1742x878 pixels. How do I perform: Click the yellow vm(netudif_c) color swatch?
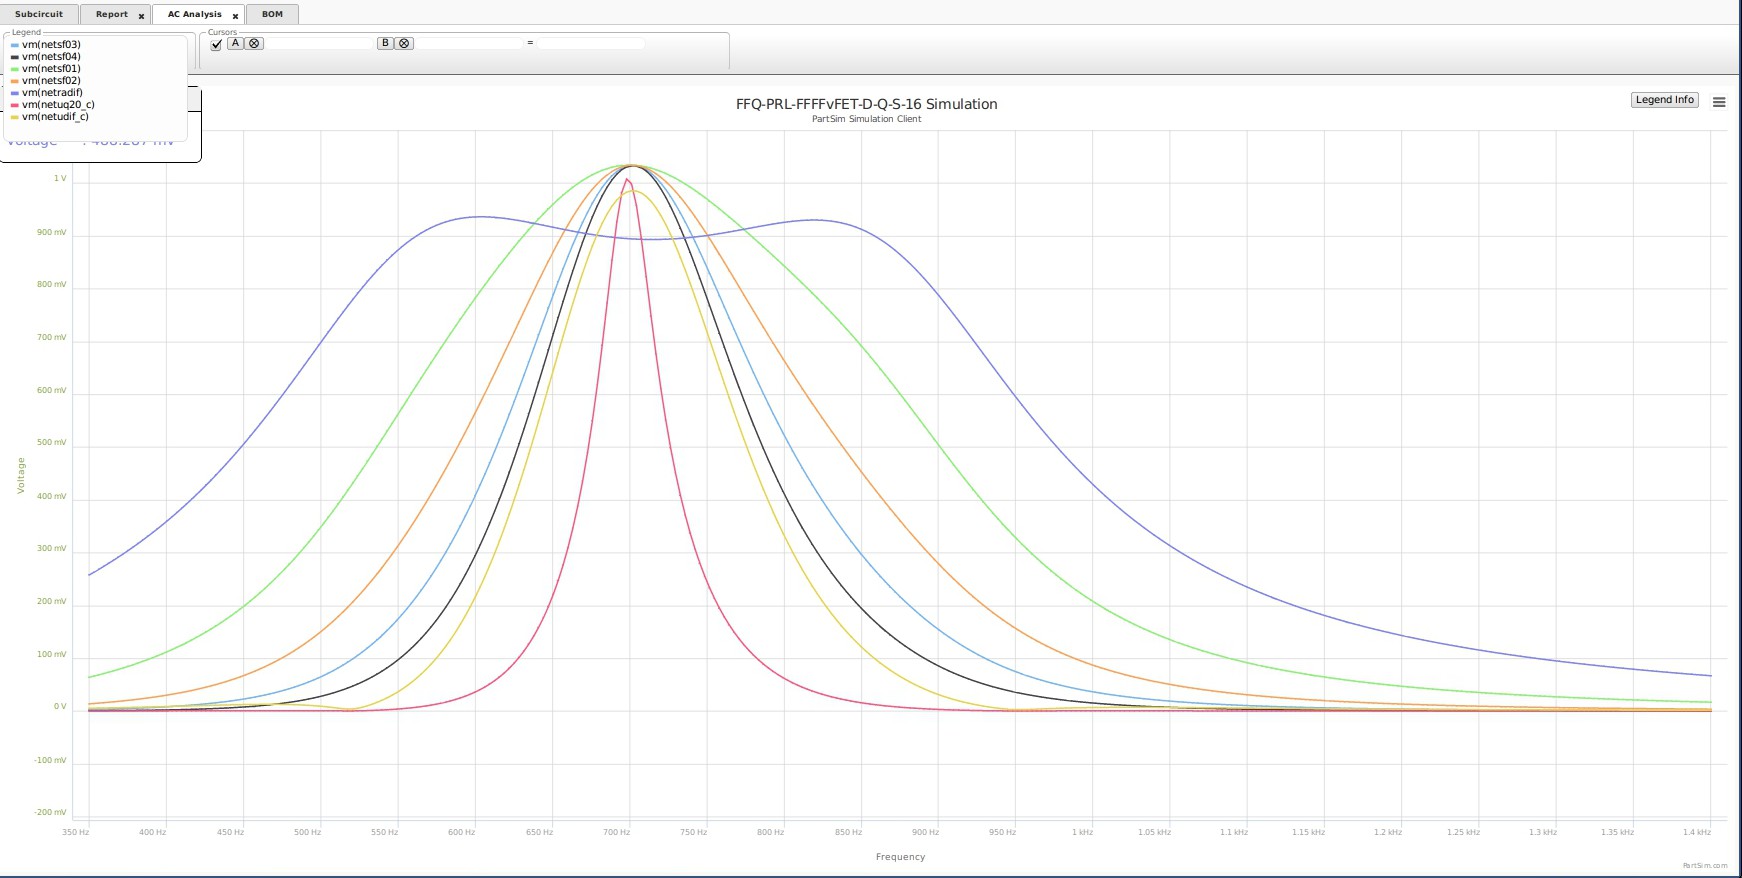click(x=14, y=117)
